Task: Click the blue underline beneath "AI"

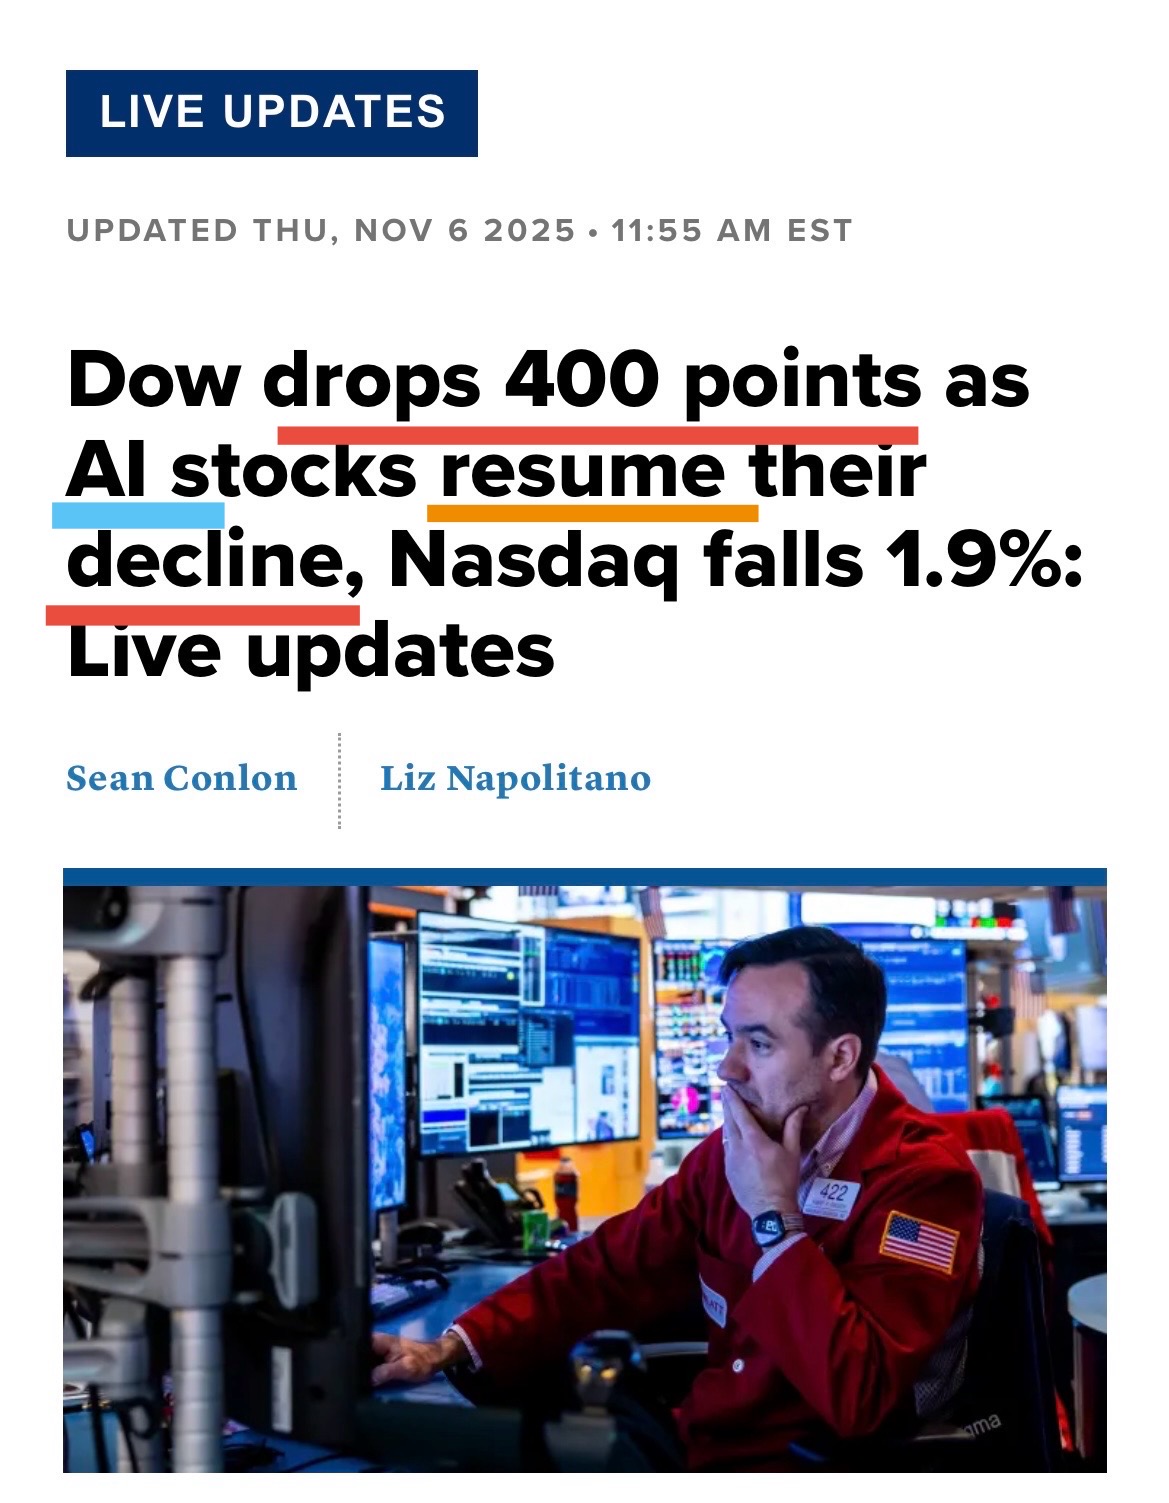Action: (138, 515)
